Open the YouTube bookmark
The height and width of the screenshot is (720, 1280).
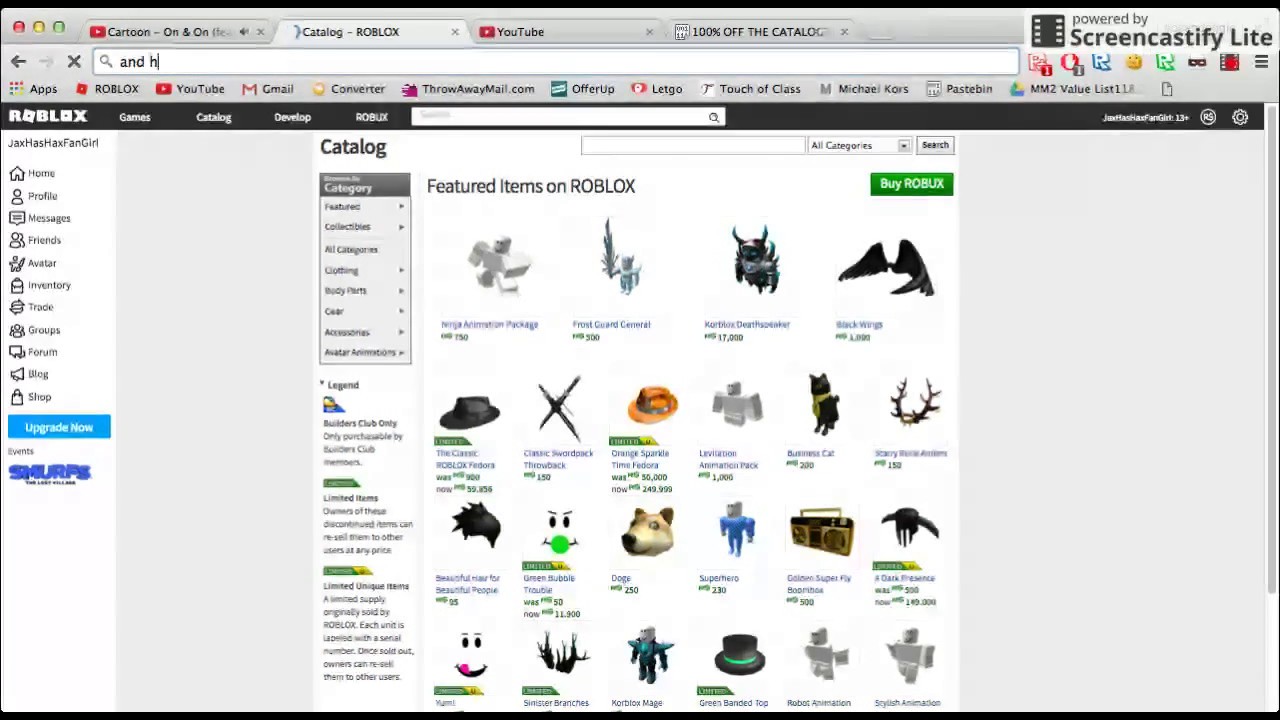[x=190, y=89]
